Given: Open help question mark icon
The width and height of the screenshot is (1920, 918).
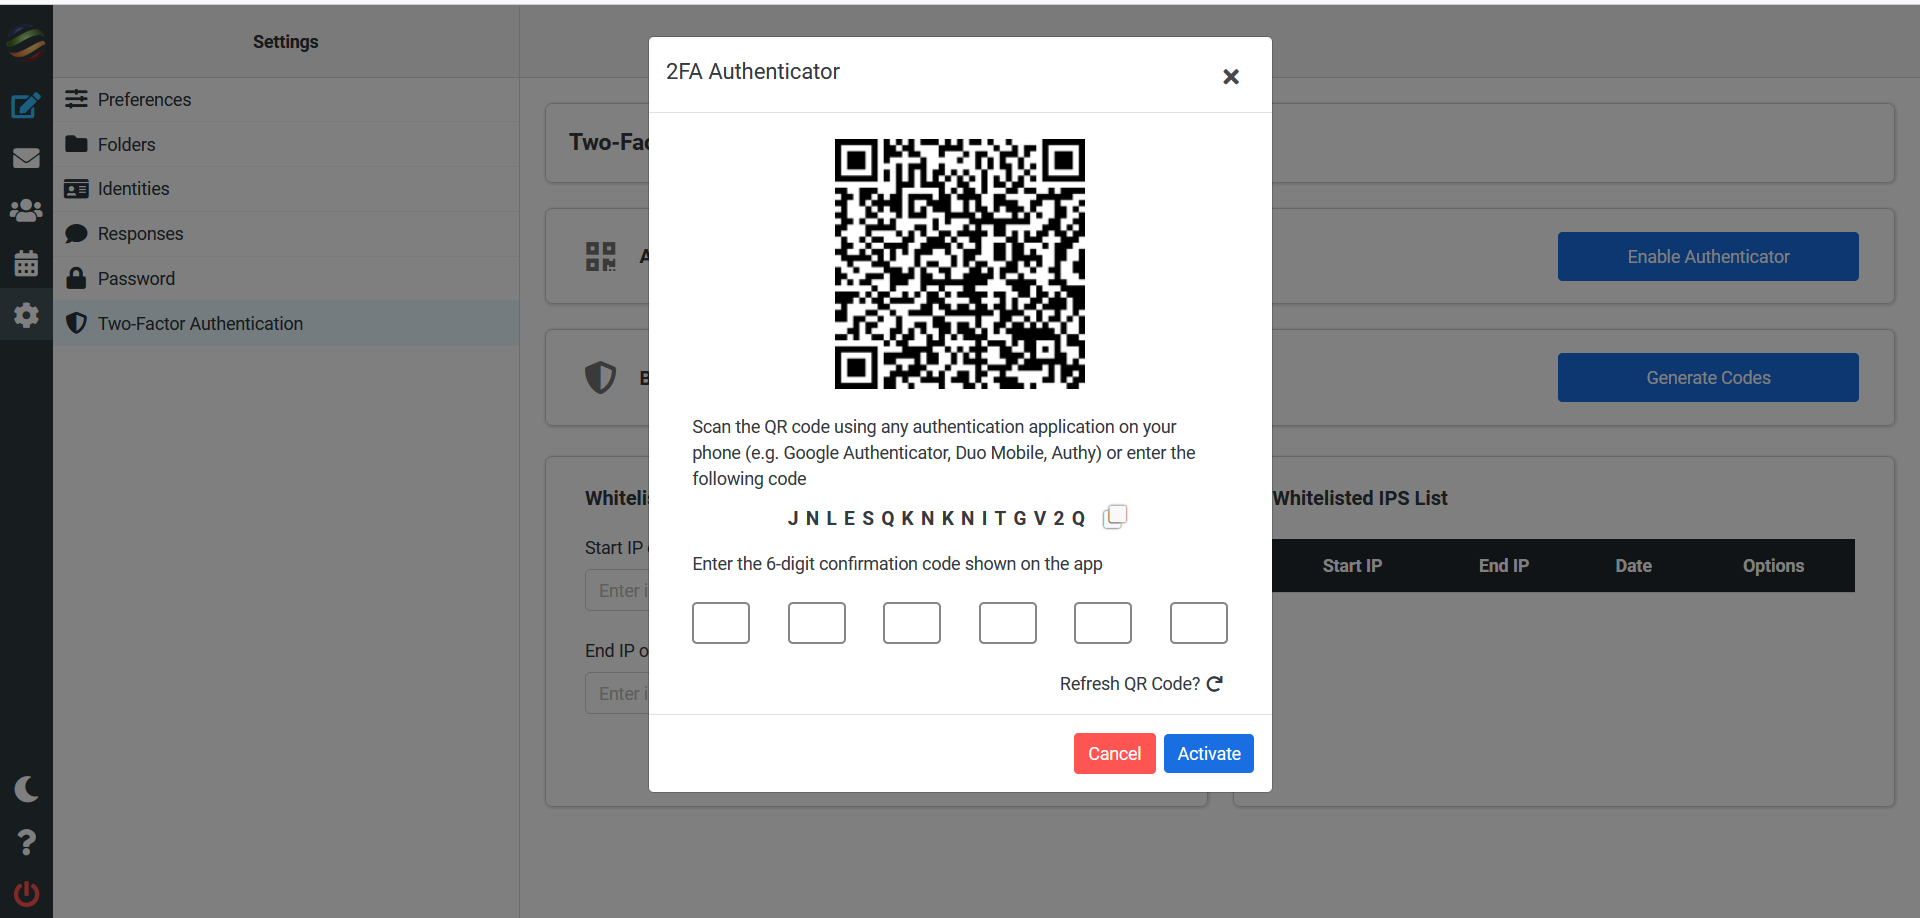Looking at the screenshot, I should (x=26, y=842).
